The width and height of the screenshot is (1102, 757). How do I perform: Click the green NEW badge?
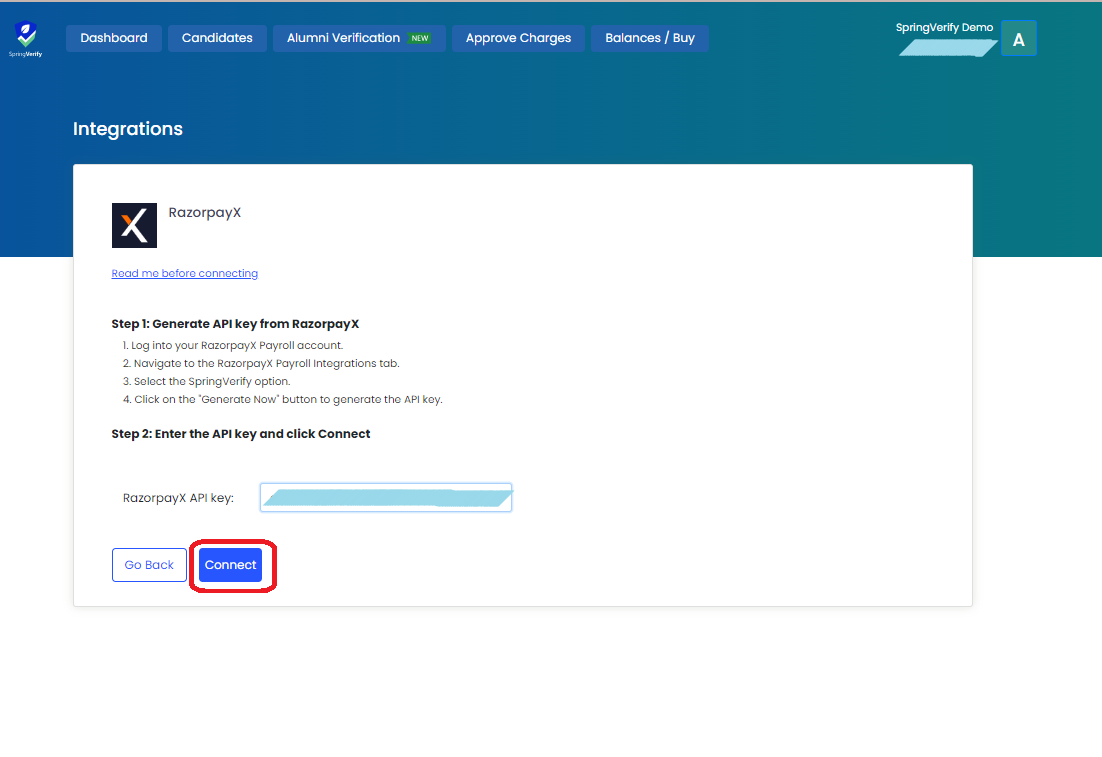click(420, 38)
